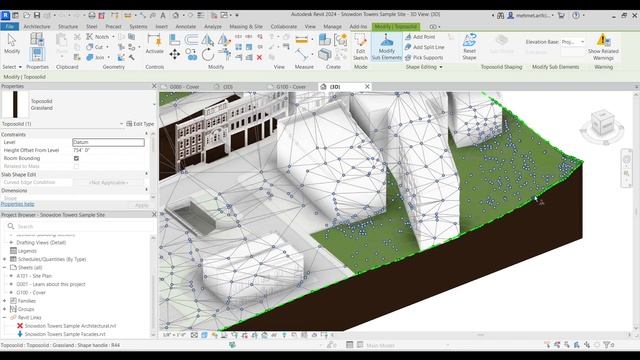Click the Notch geometry tool
640x360 pixels.
(98, 37)
